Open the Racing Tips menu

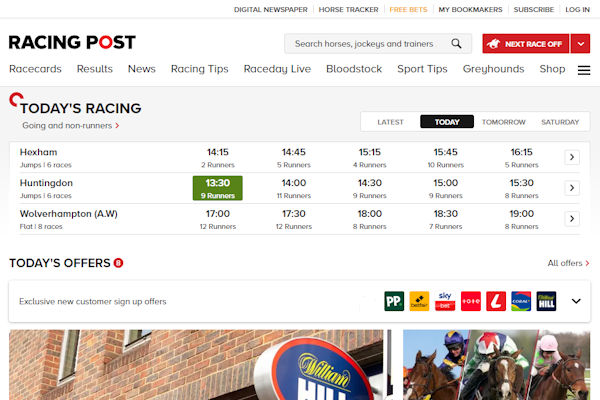point(199,69)
